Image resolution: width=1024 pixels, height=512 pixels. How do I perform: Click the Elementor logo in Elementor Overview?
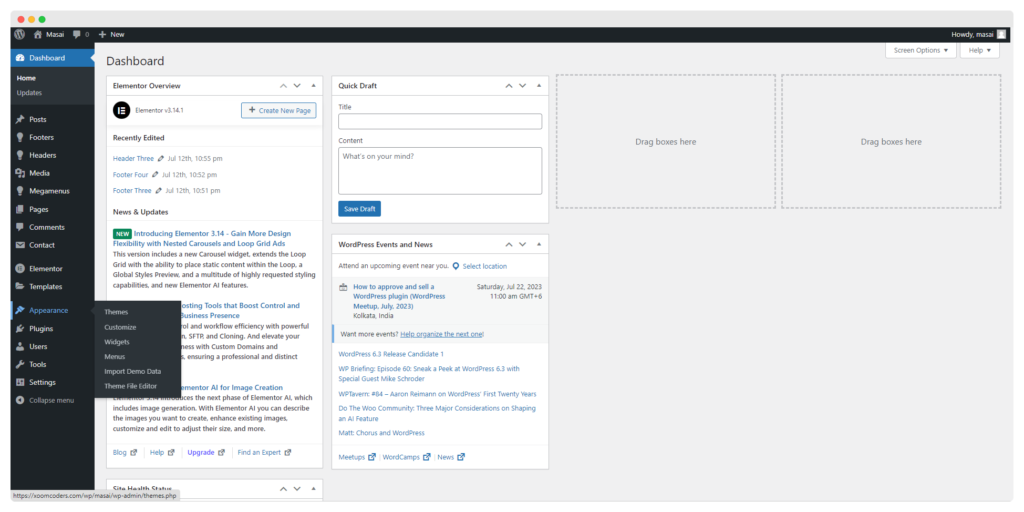(121, 110)
